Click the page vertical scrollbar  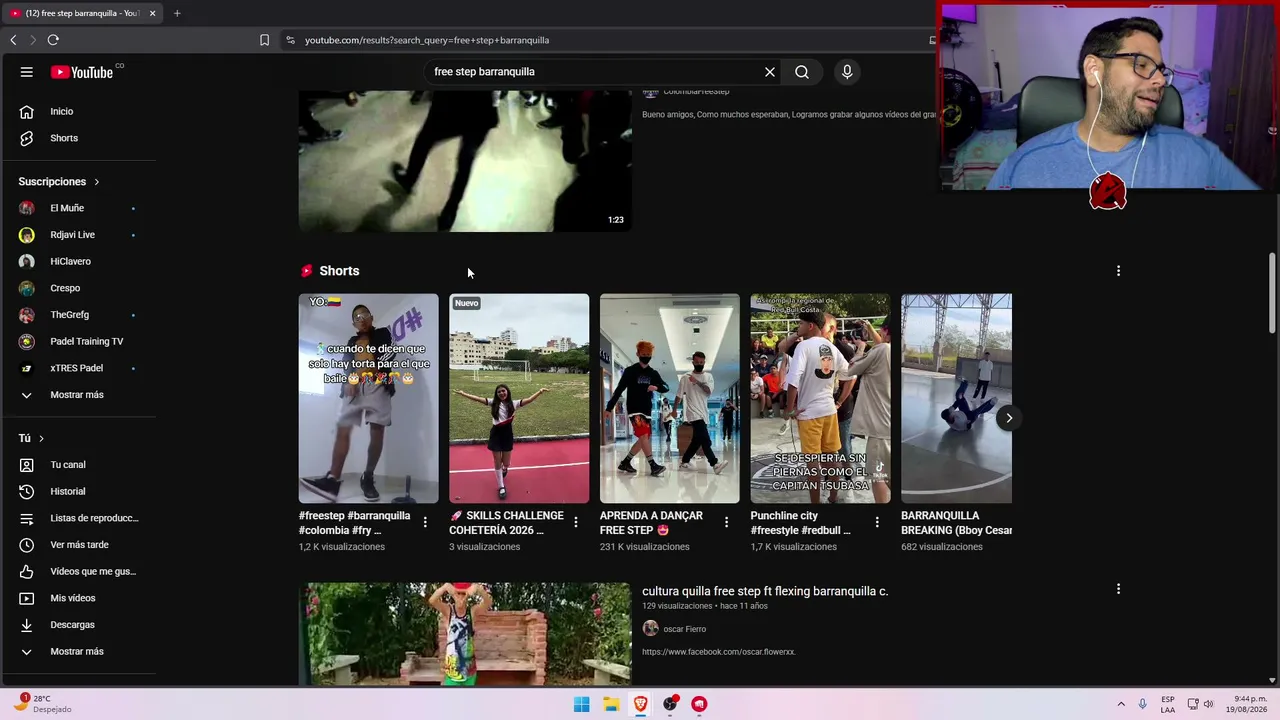(x=1272, y=294)
